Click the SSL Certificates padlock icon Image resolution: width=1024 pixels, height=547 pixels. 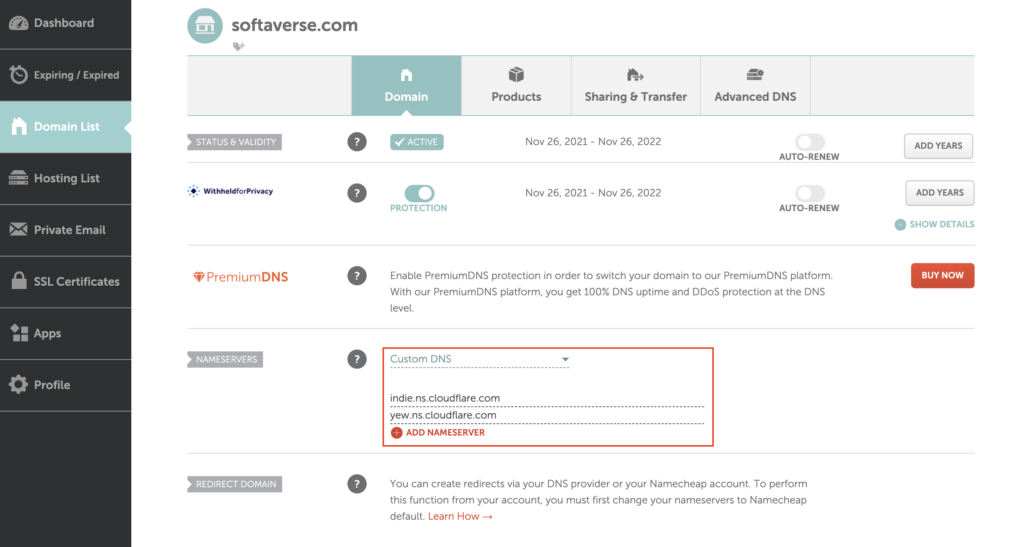[x=18, y=281]
